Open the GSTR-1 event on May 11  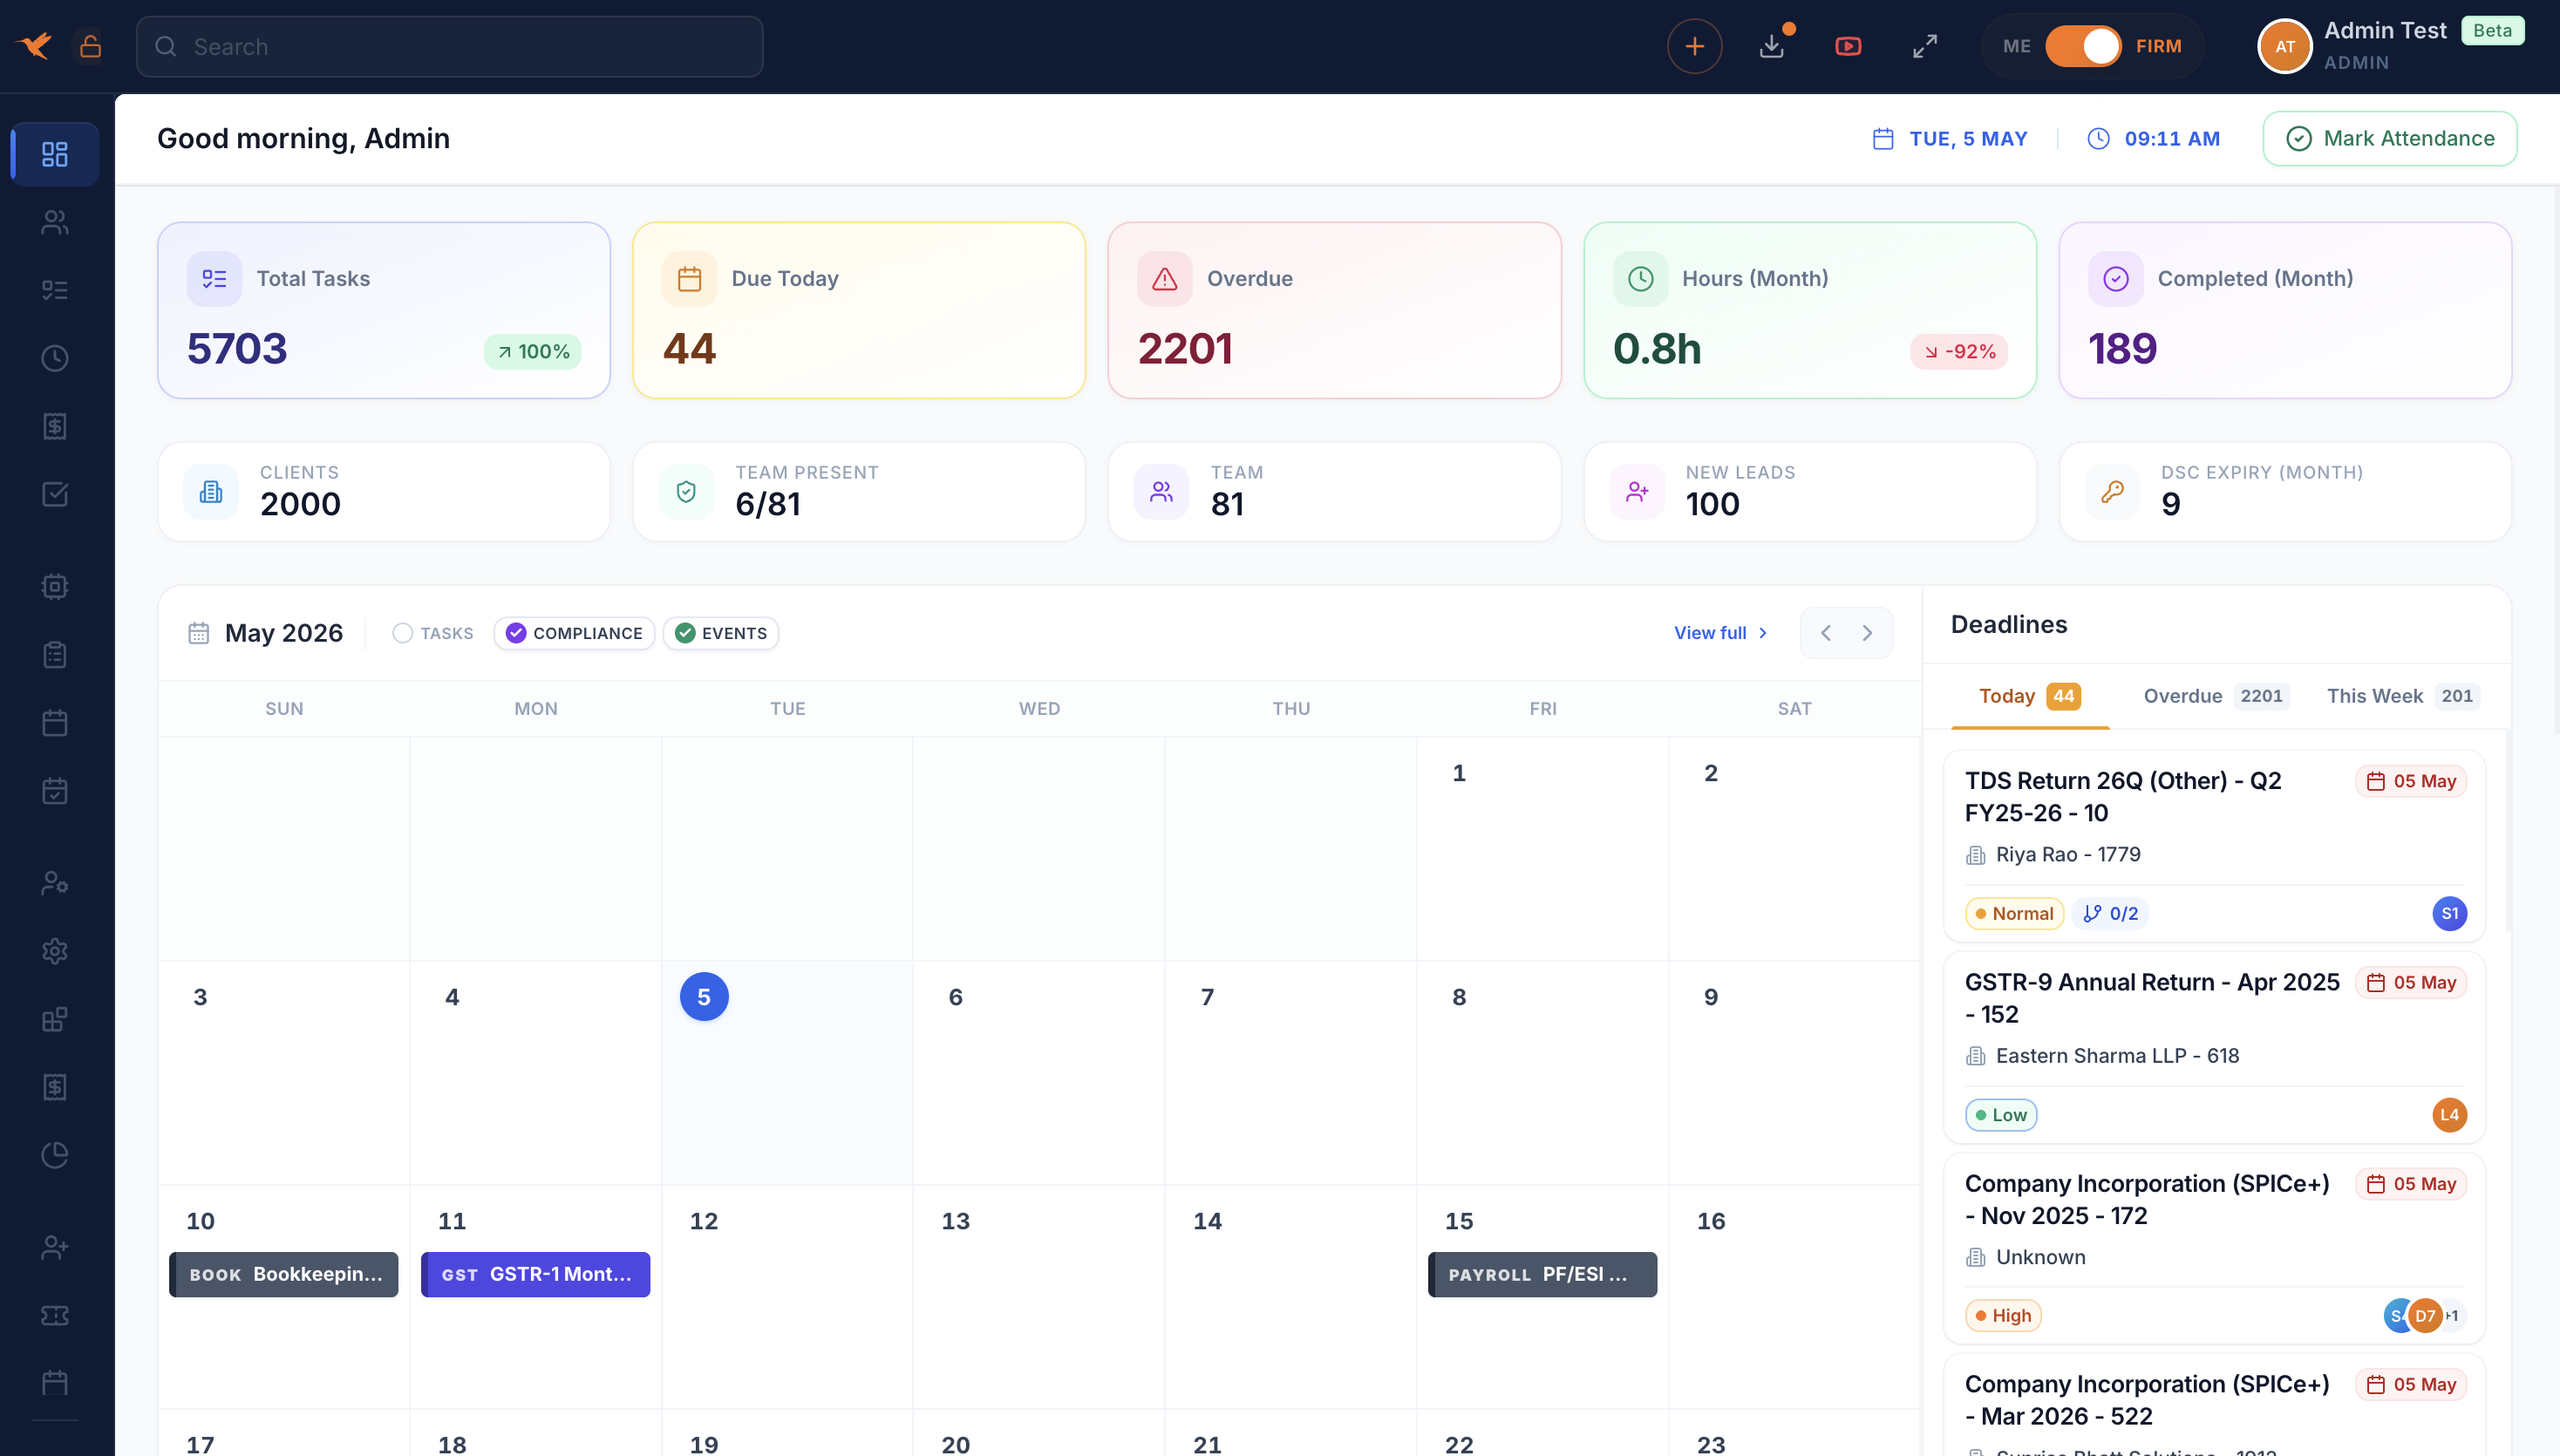tap(535, 1274)
